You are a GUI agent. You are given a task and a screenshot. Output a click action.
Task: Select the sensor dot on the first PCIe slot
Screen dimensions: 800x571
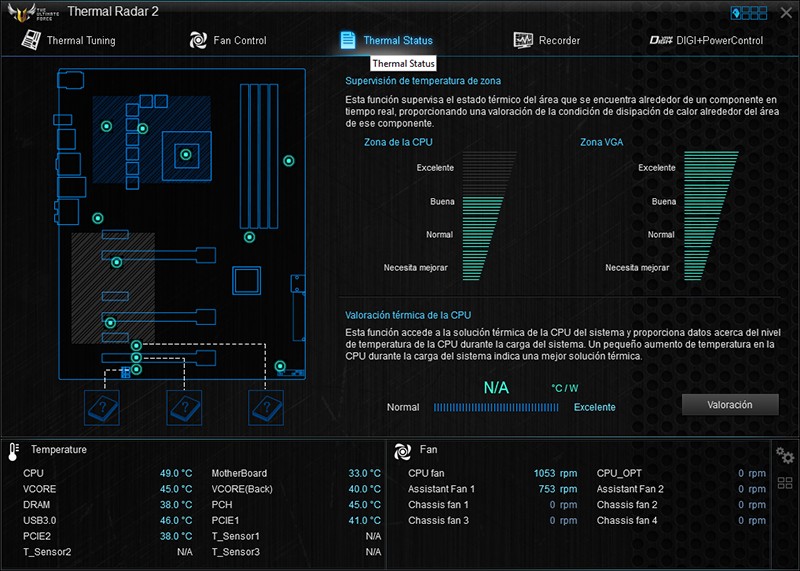tap(116, 262)
